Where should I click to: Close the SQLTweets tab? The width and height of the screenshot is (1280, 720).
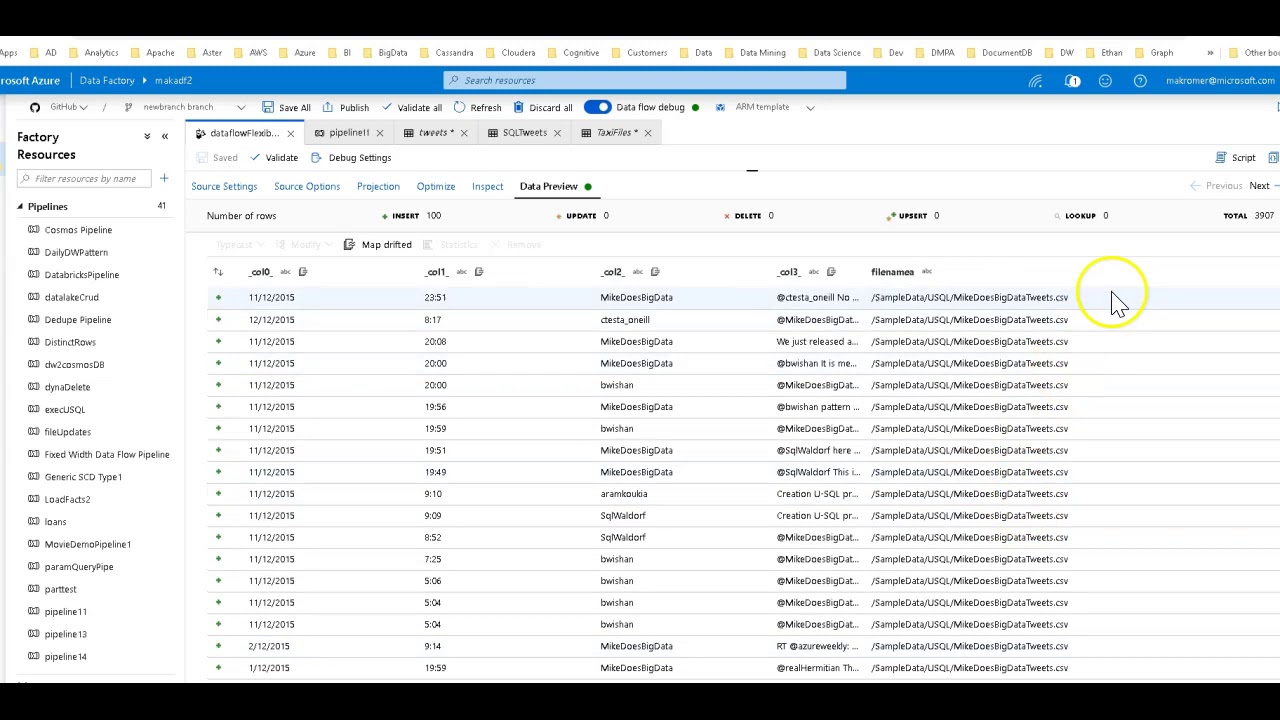coord(557,133)
